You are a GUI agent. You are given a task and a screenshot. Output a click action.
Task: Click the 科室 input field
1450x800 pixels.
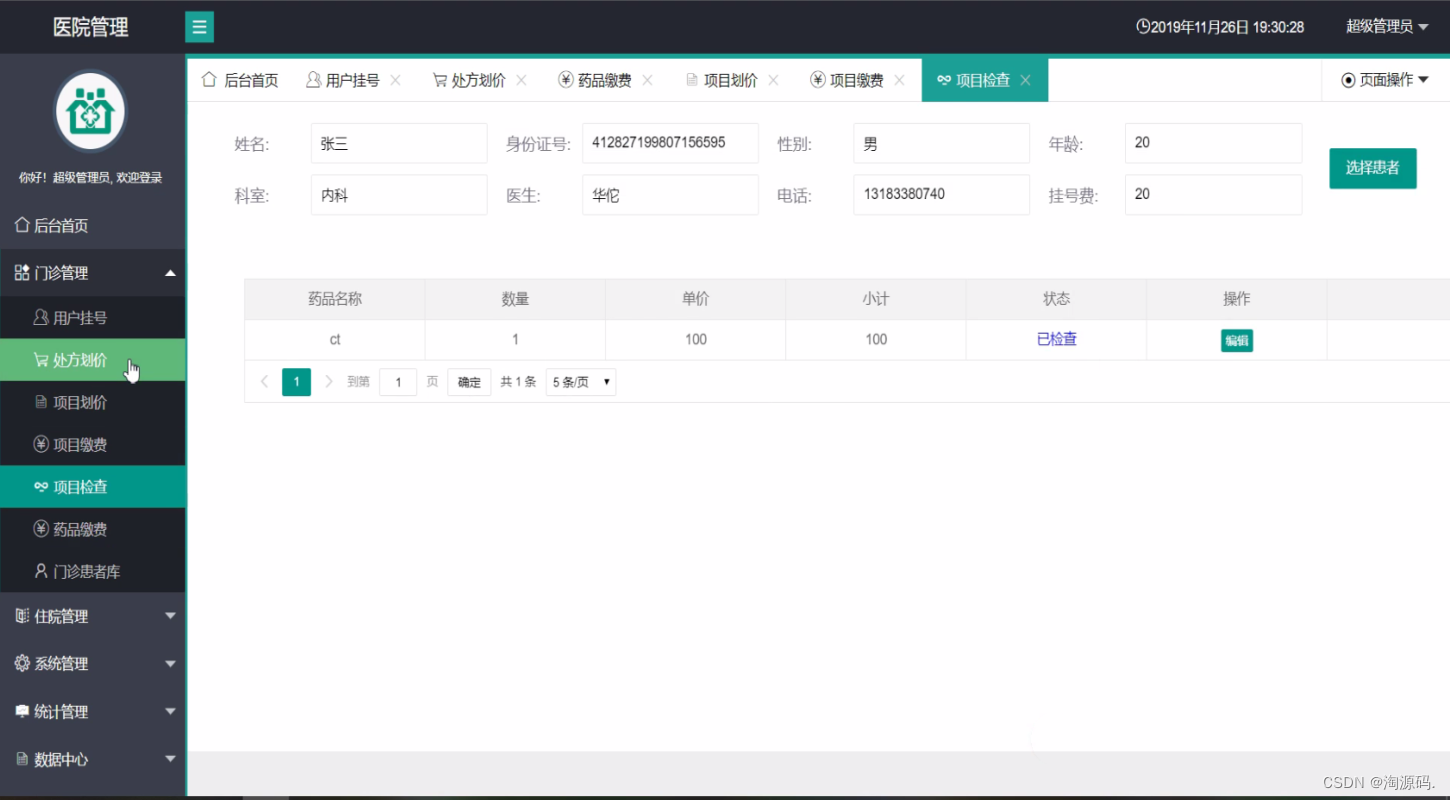(x=399, y=195)
